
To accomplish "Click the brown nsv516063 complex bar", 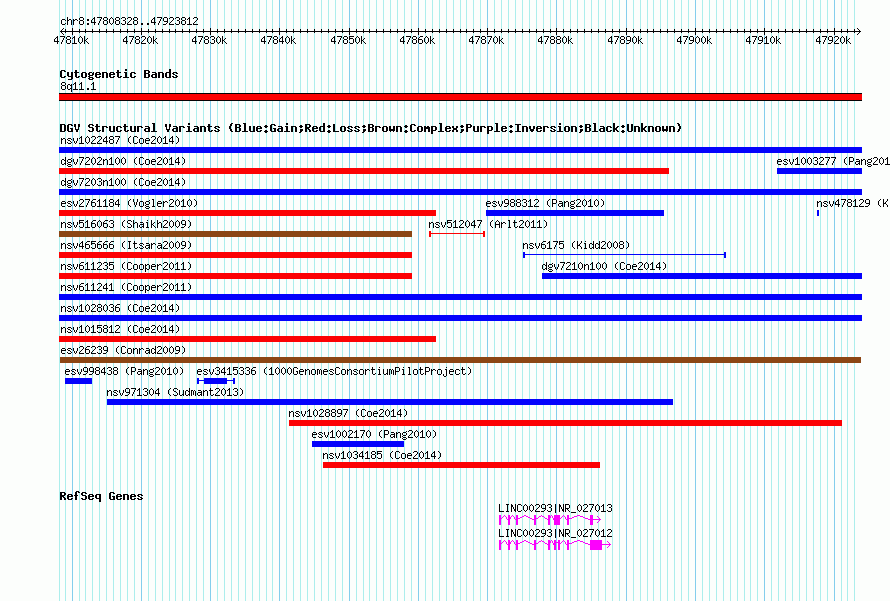I will point(236,234).
